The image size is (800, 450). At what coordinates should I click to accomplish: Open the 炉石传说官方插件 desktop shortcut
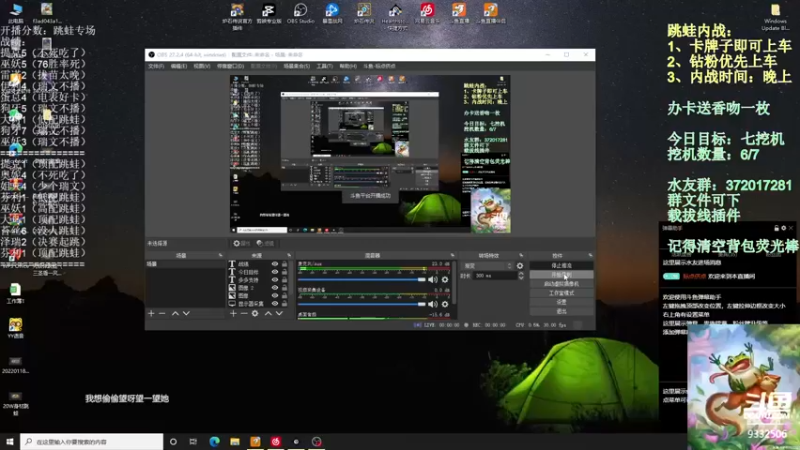click(x=237, y=16)
